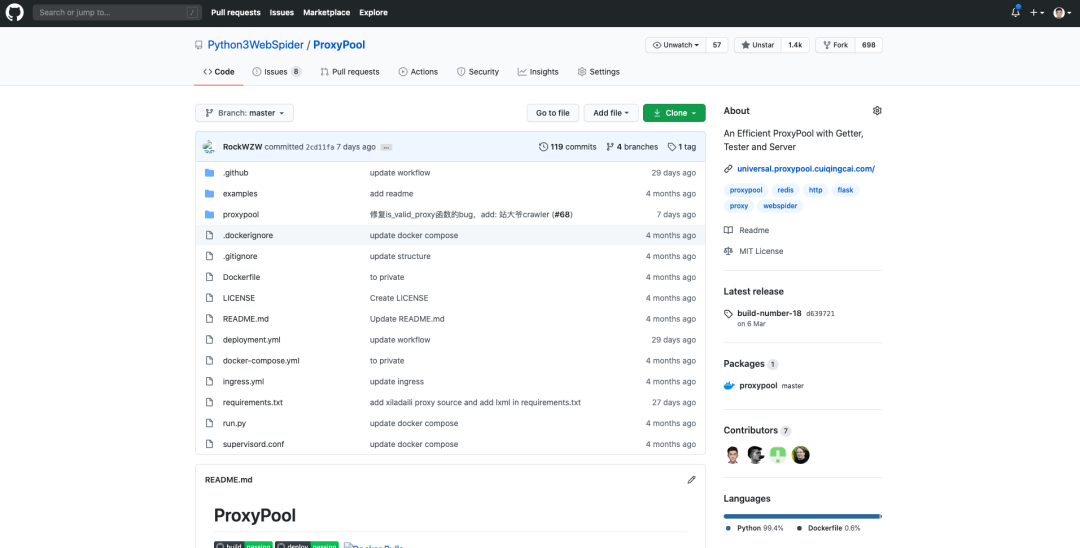
Task: Open the run.py file
Action: tap(234, 423)
